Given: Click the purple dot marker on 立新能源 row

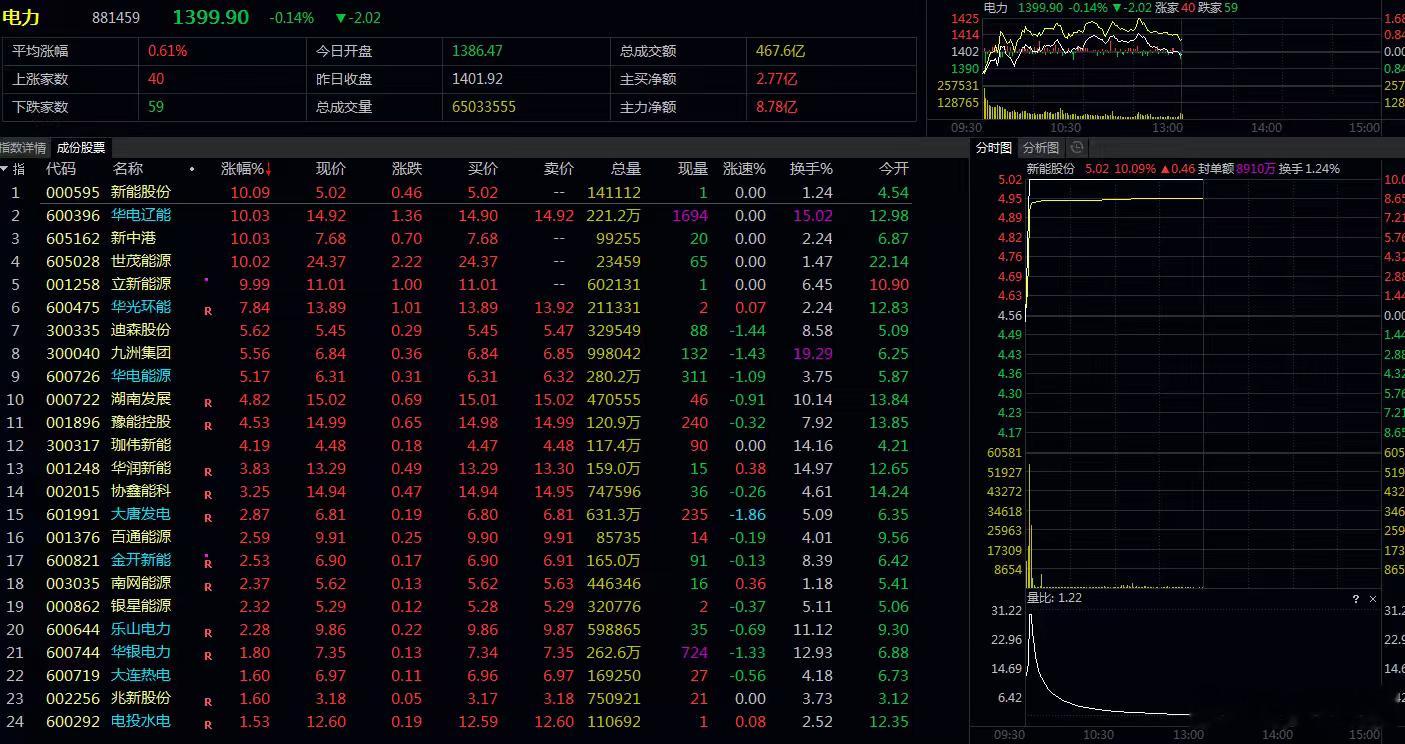Looking at the screenshot, I should (x=206, y=279).
